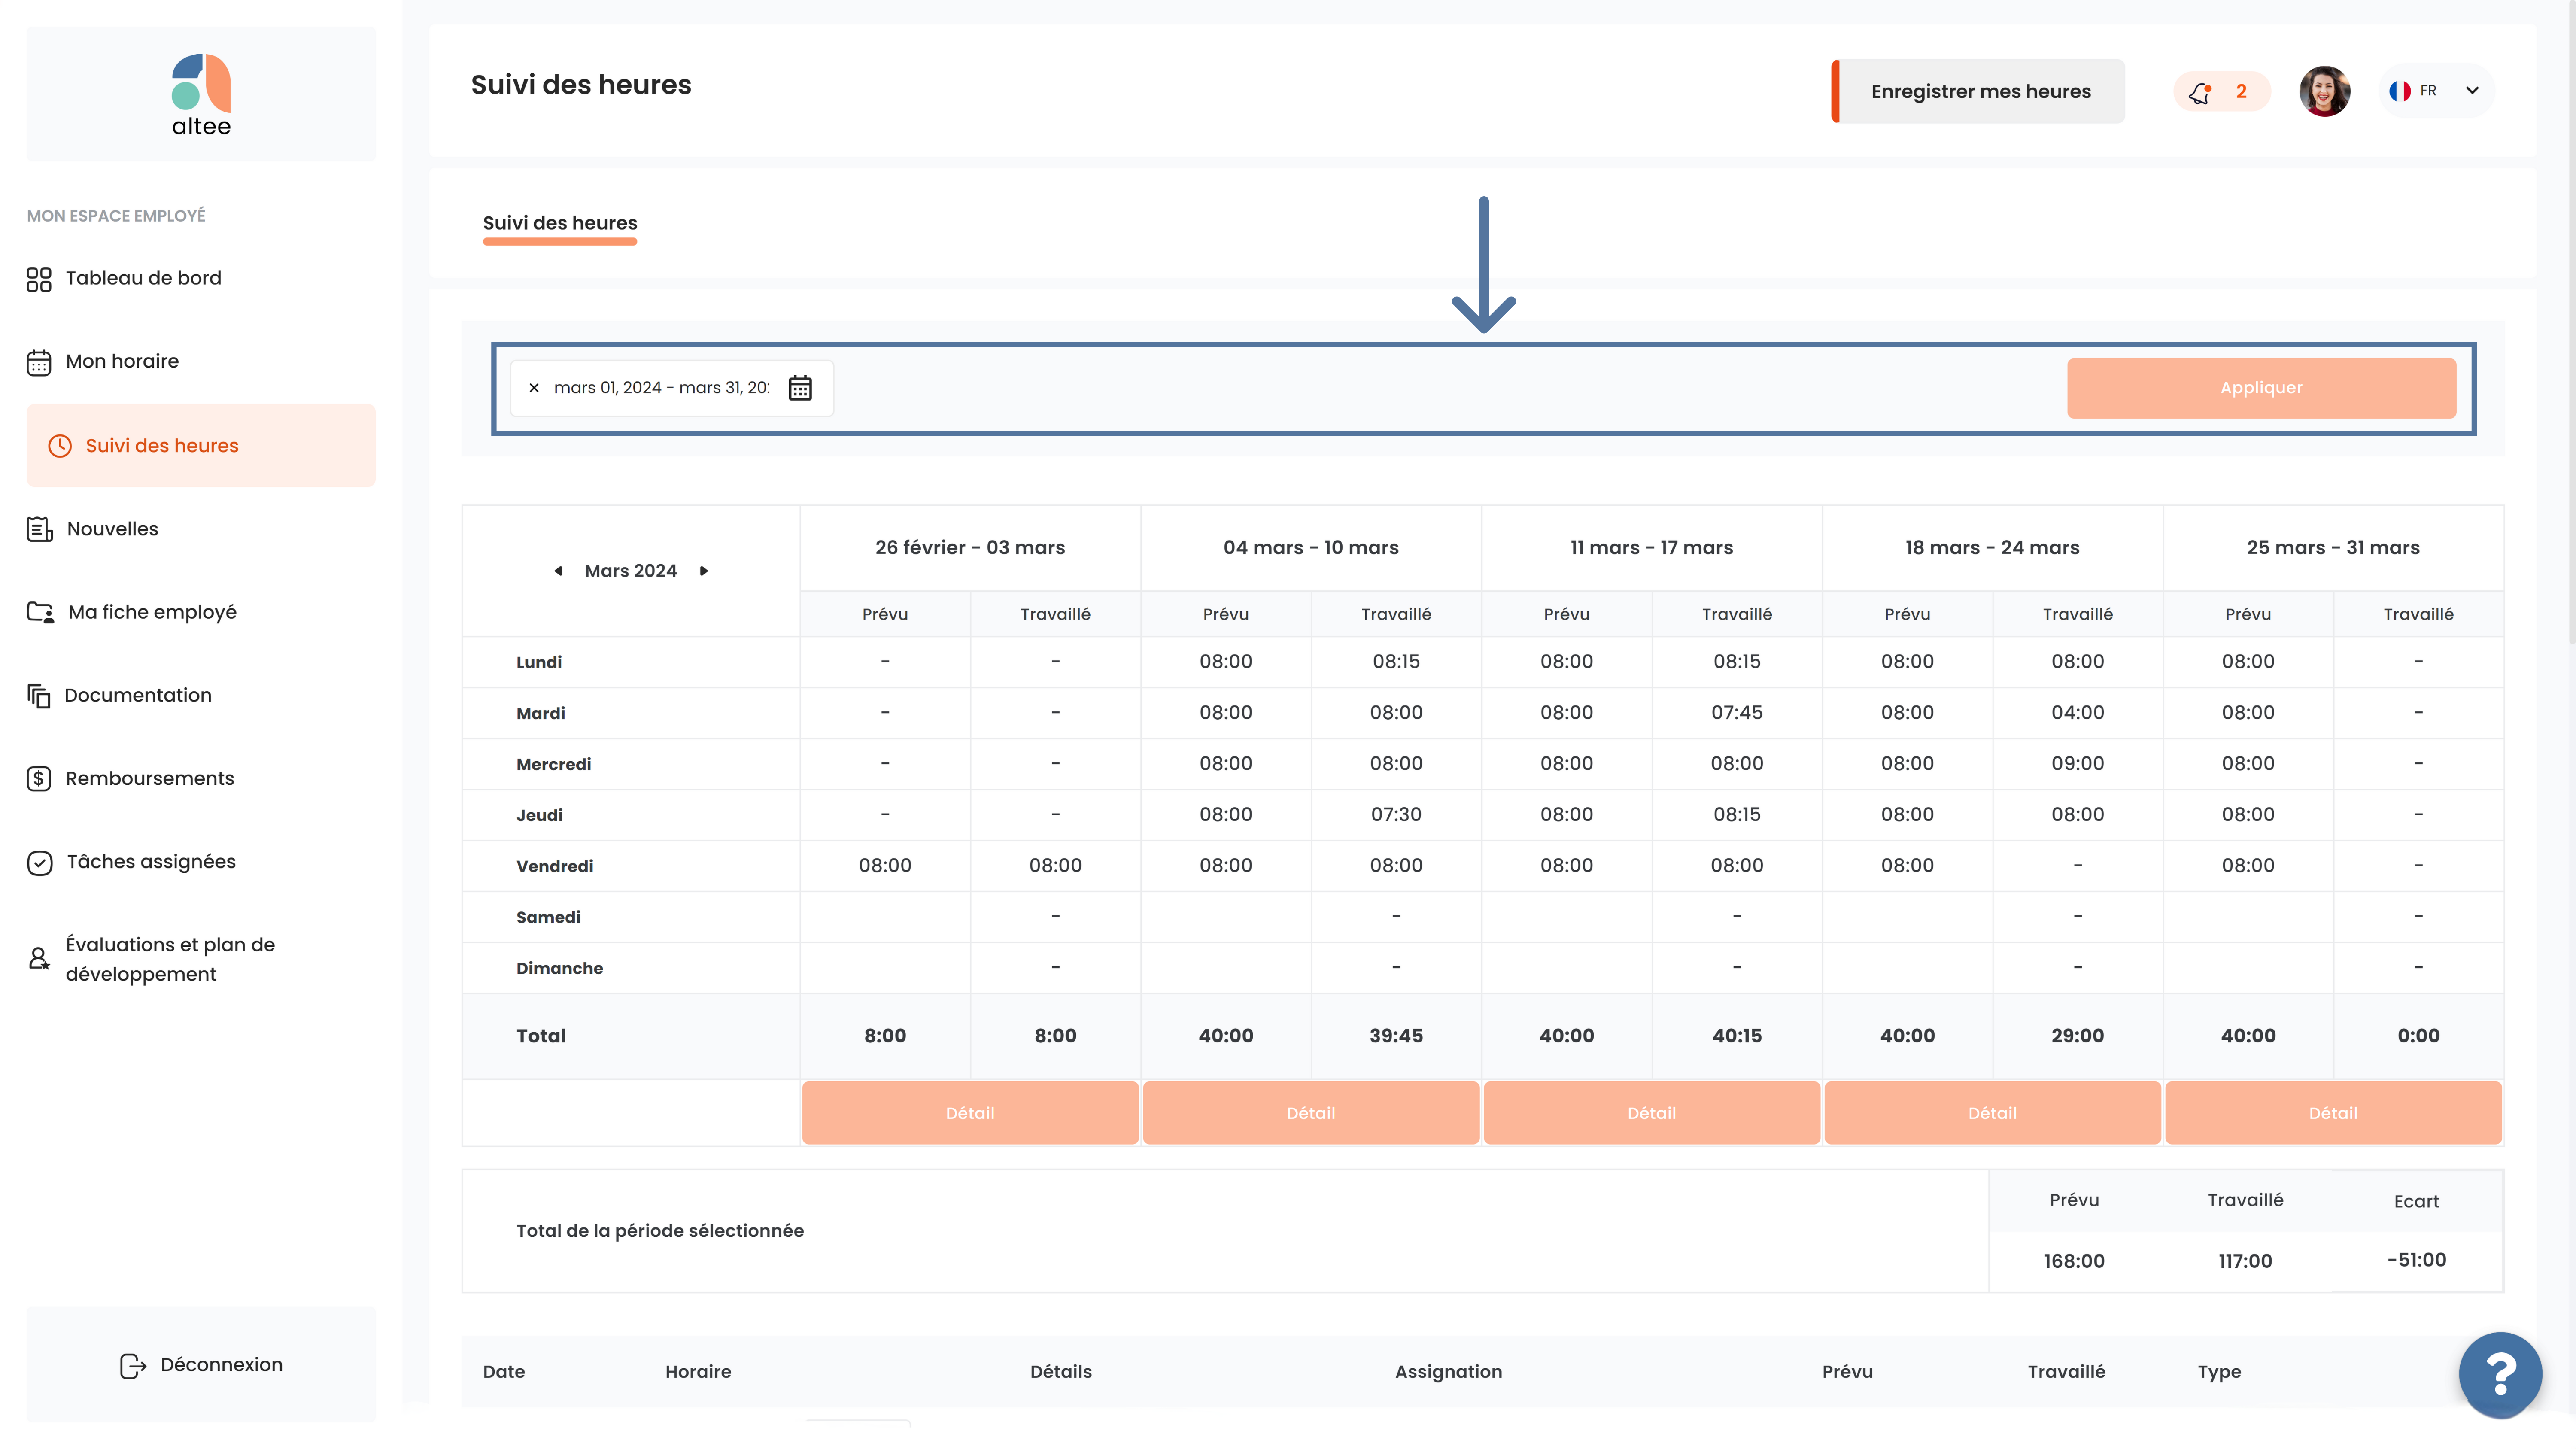Click the Suivi des heures clock icon

[60, 446]
